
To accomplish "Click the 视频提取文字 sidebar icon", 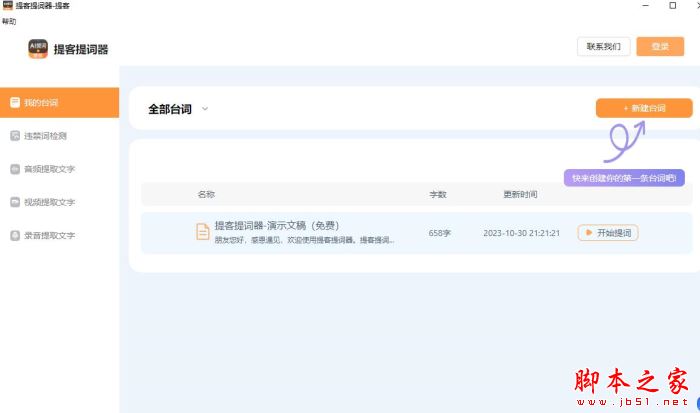I will [x=15, y=202].
